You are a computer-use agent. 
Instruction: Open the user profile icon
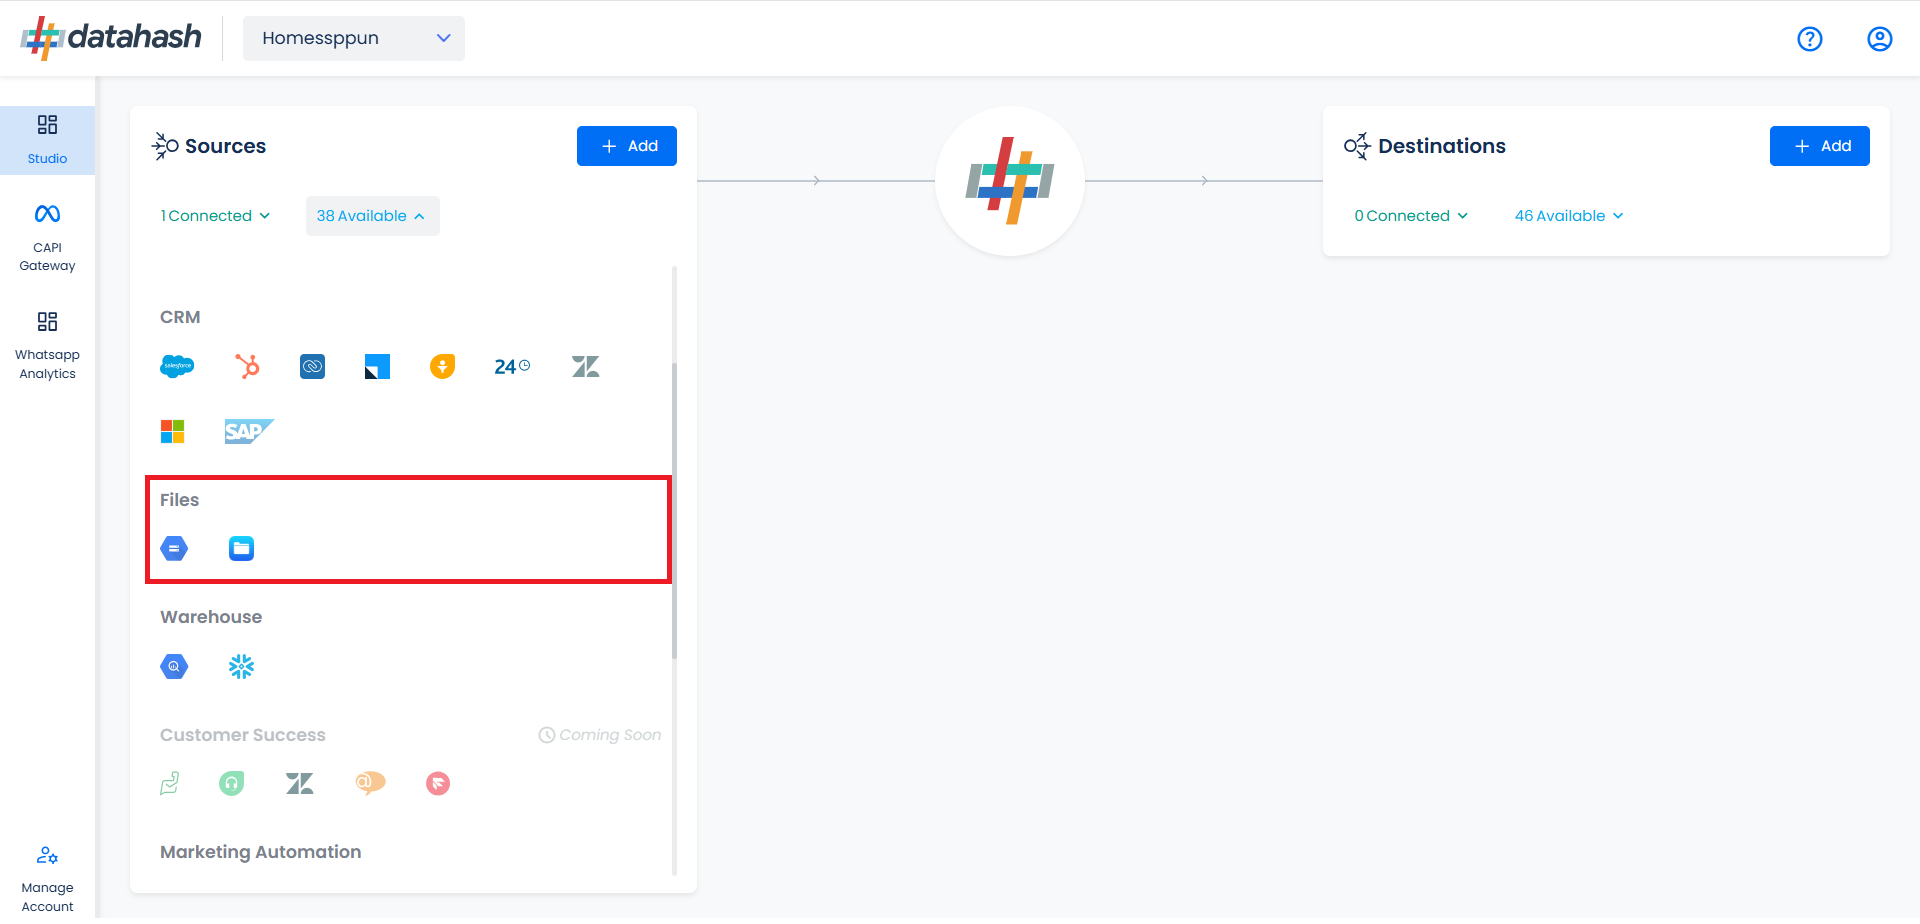point(1879,39)
